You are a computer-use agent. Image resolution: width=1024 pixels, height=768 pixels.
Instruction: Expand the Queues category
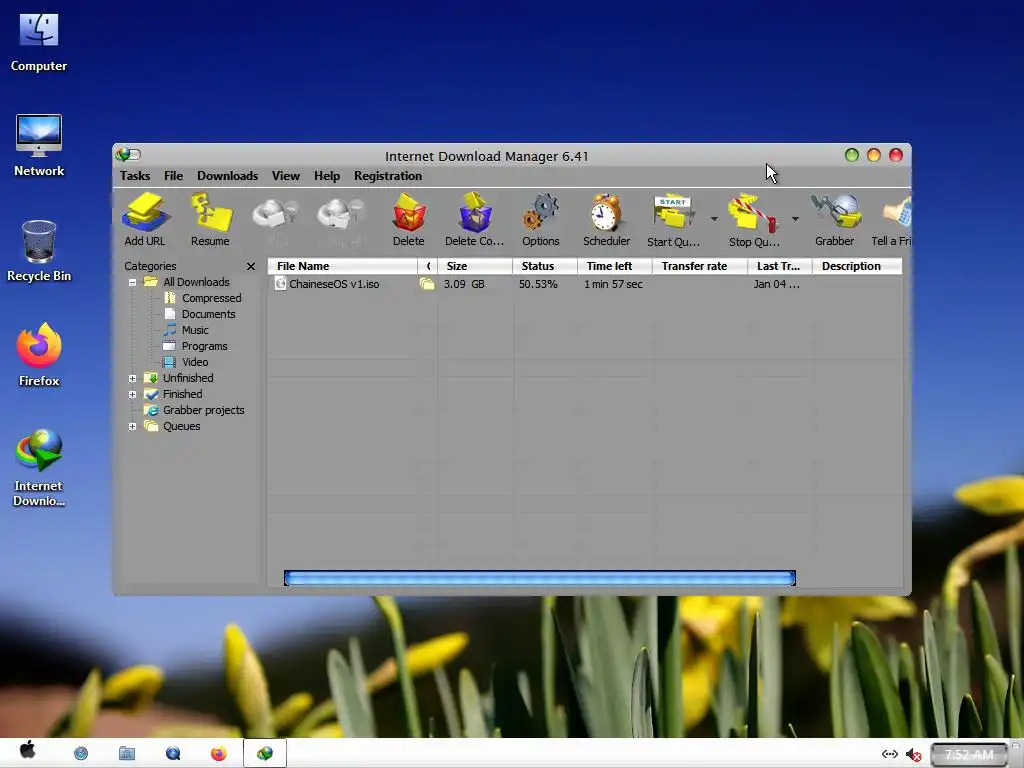tap(133, 426)
